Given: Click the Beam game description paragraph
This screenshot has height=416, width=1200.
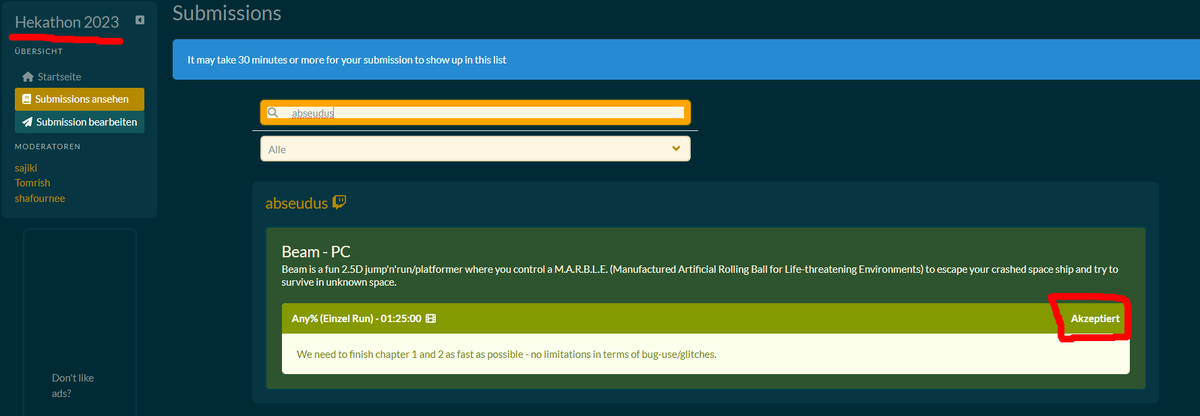Looking at the screenshot, I should pyautogui.click(x=700, y=276).
